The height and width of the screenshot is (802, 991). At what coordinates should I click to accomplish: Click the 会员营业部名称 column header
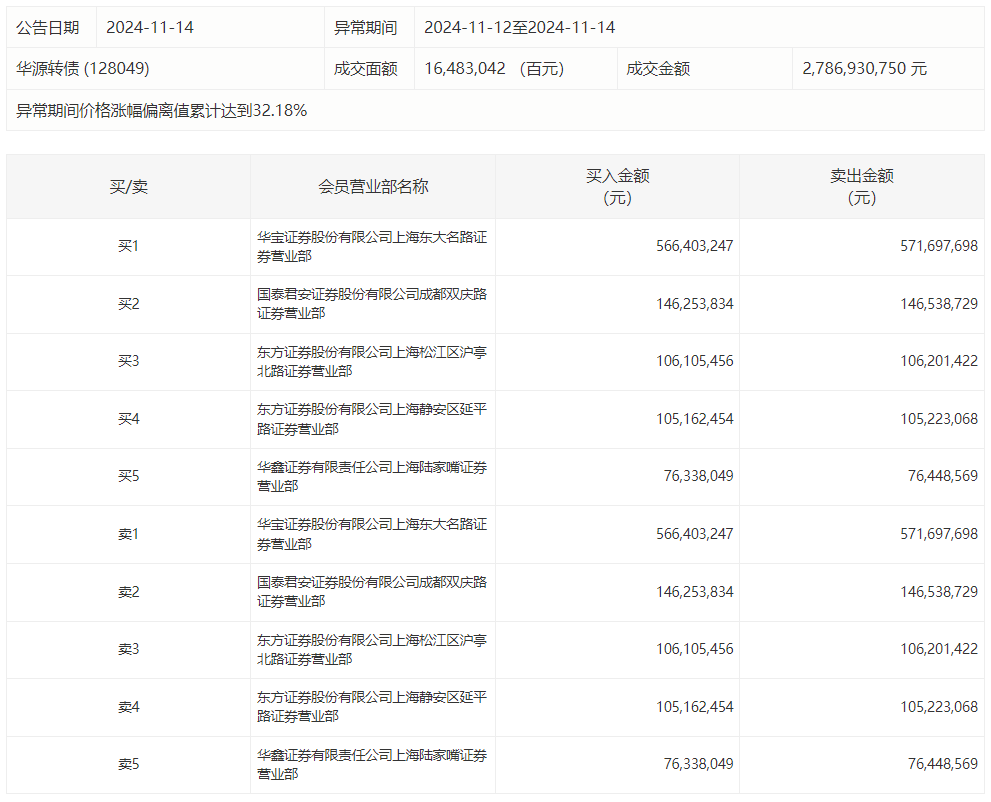coord(373,187)
